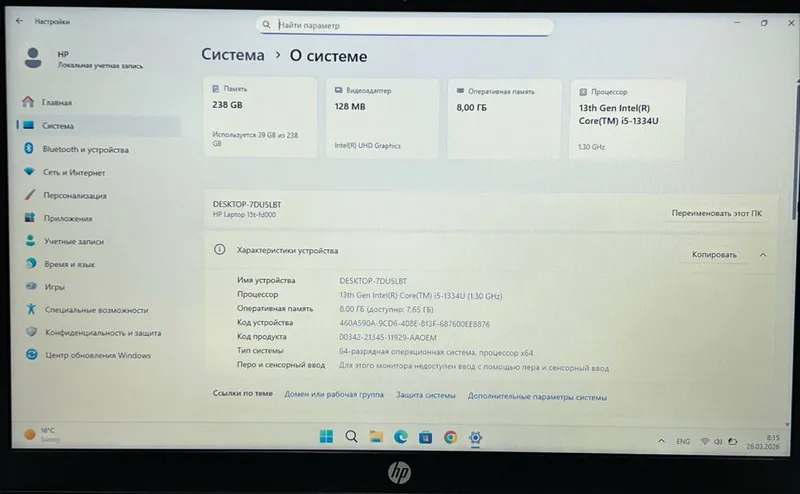Click the clock and date in taskbar

[x=763, y=442]
